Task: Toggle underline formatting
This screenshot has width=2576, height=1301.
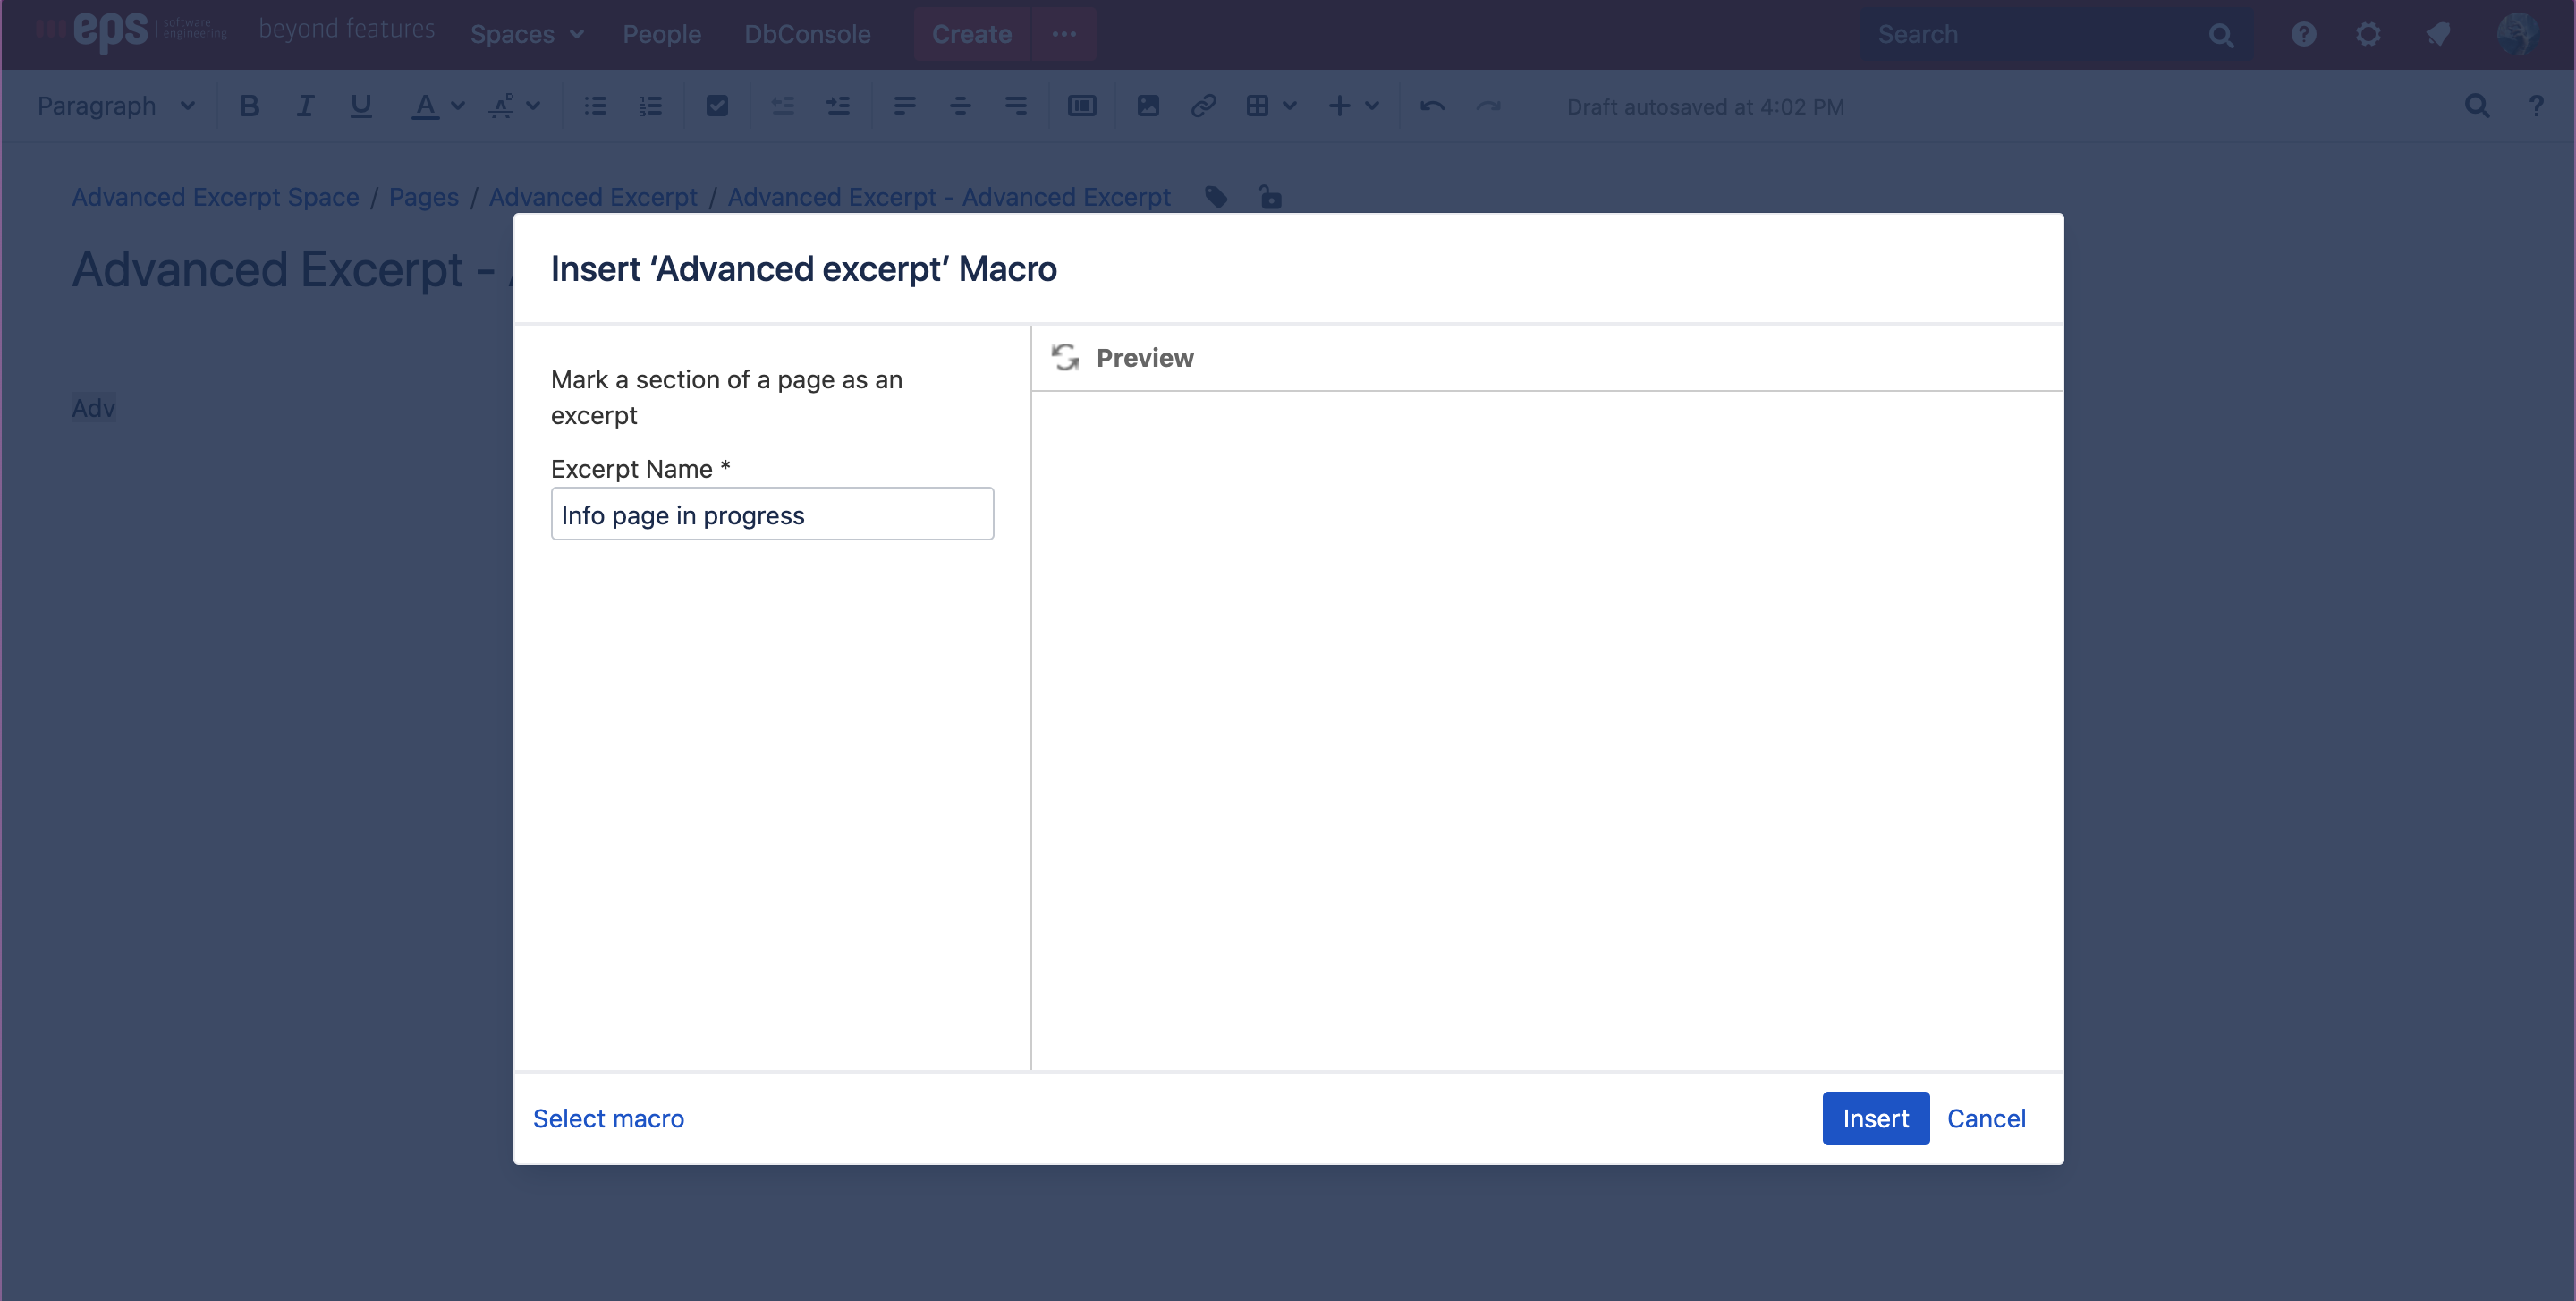Action: pos(361,106)
